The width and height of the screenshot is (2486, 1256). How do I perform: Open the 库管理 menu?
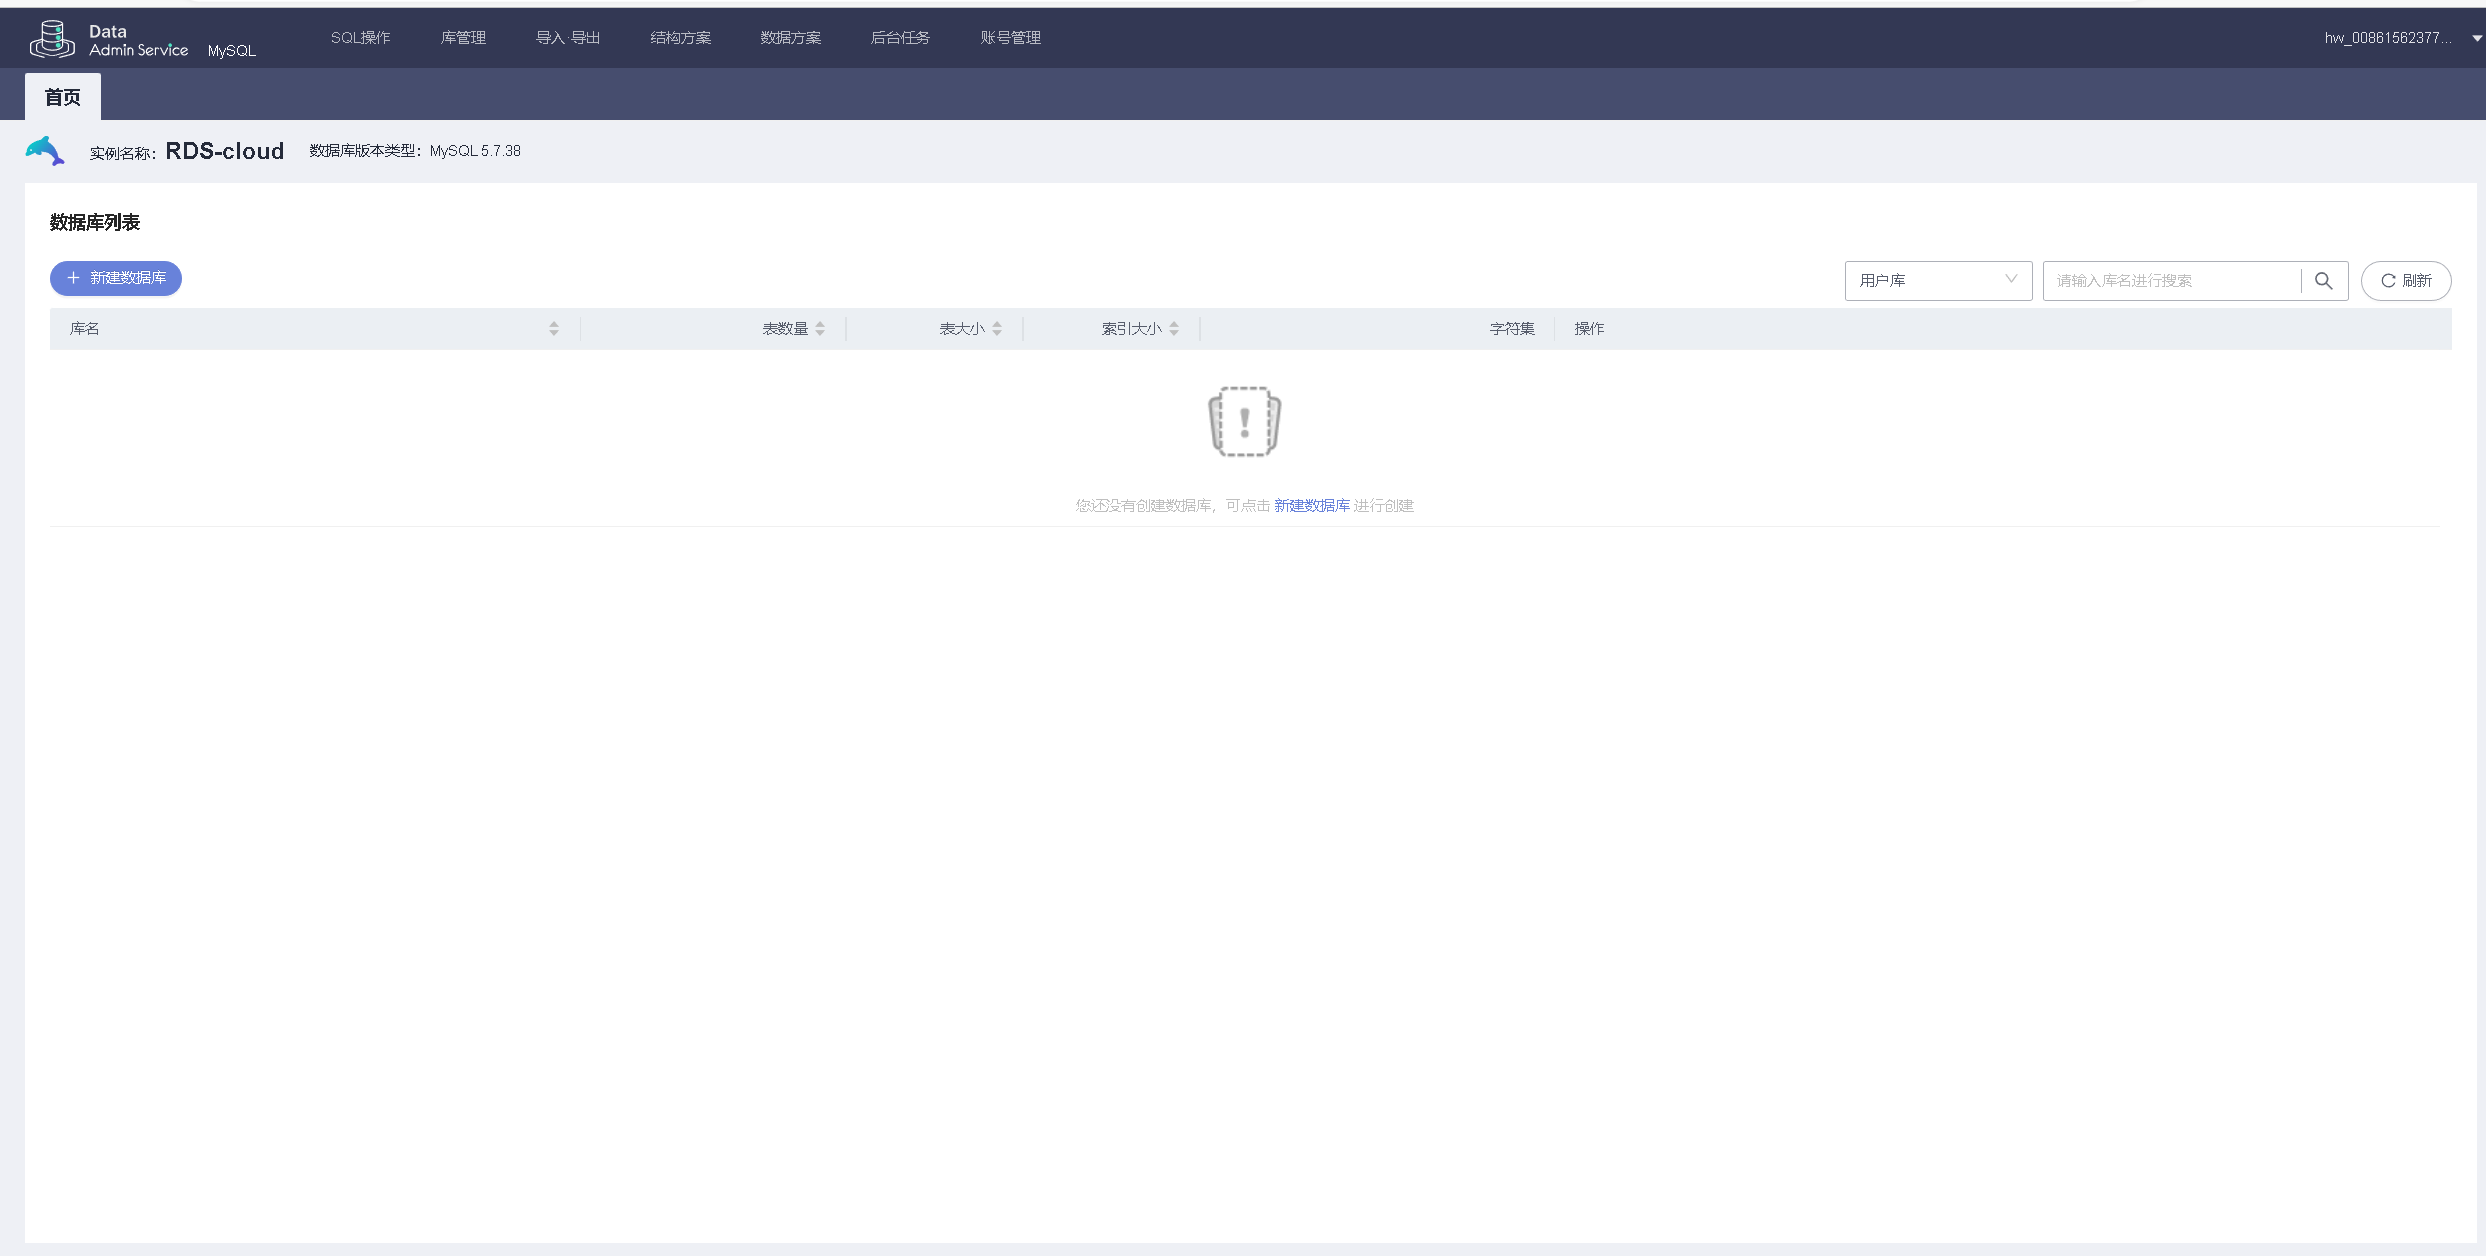point(463,38)
